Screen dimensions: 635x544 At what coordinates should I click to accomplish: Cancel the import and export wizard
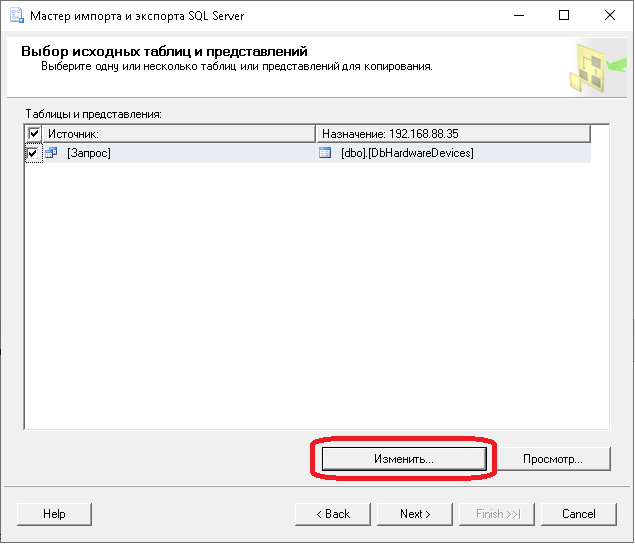coord(579,514)
